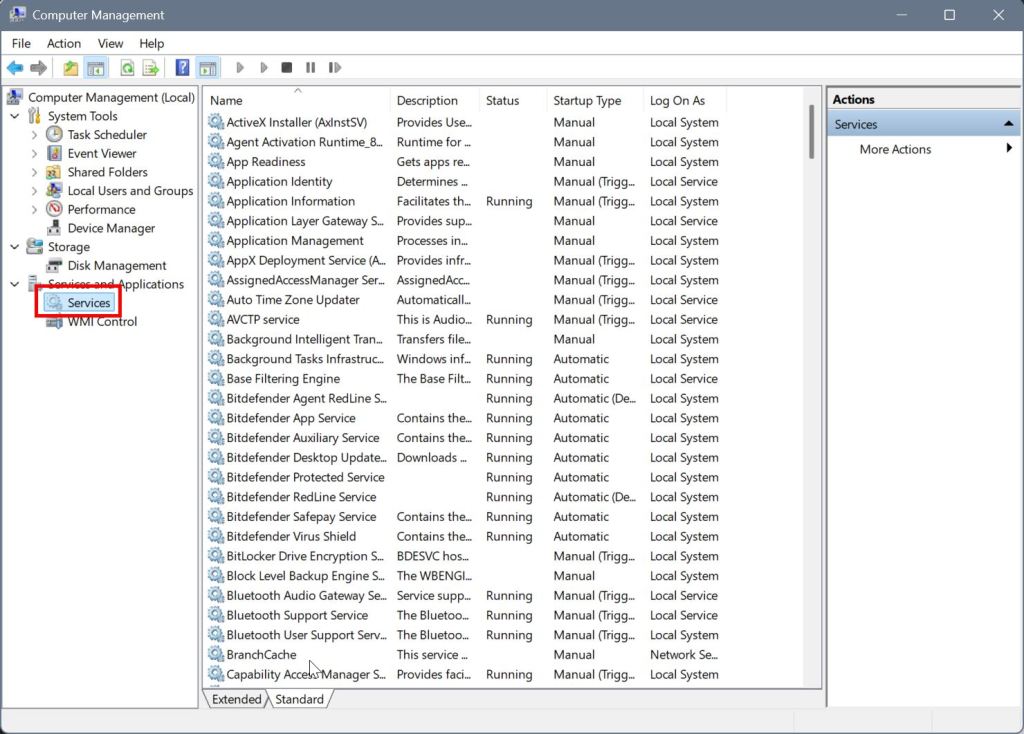This screenshot has width=1024, height=734.
Task: Click the gear icon beside App Readiness
Action: (216, 161)
